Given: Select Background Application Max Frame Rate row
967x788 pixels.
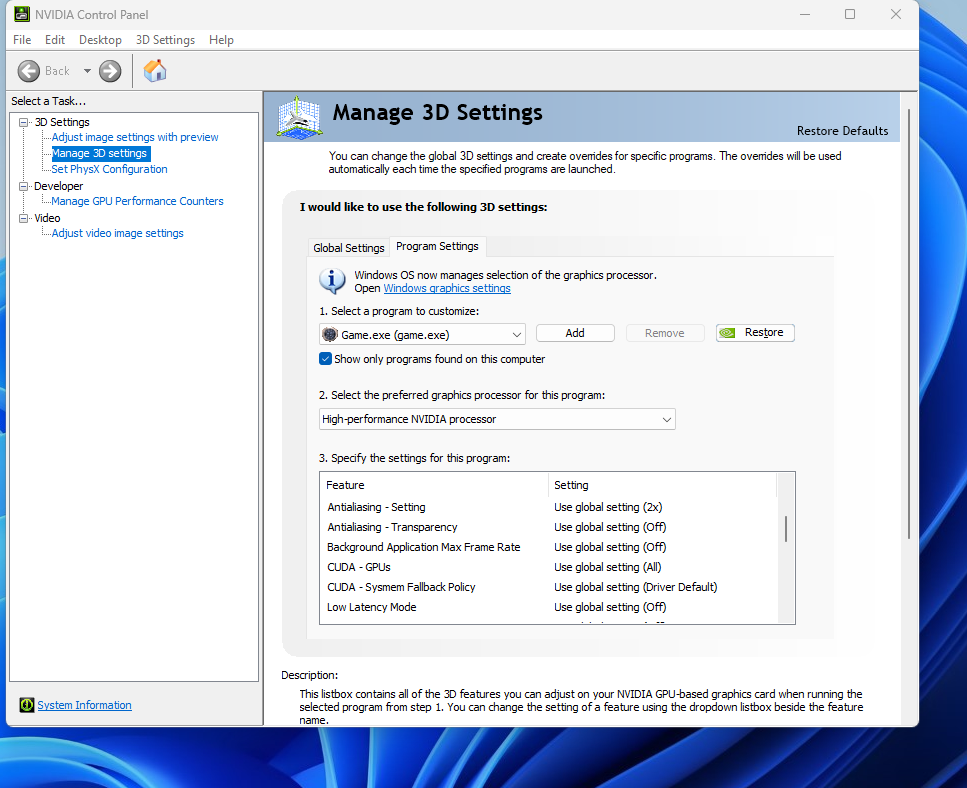Looking at the screenshot, I should (x=549, y=547).
